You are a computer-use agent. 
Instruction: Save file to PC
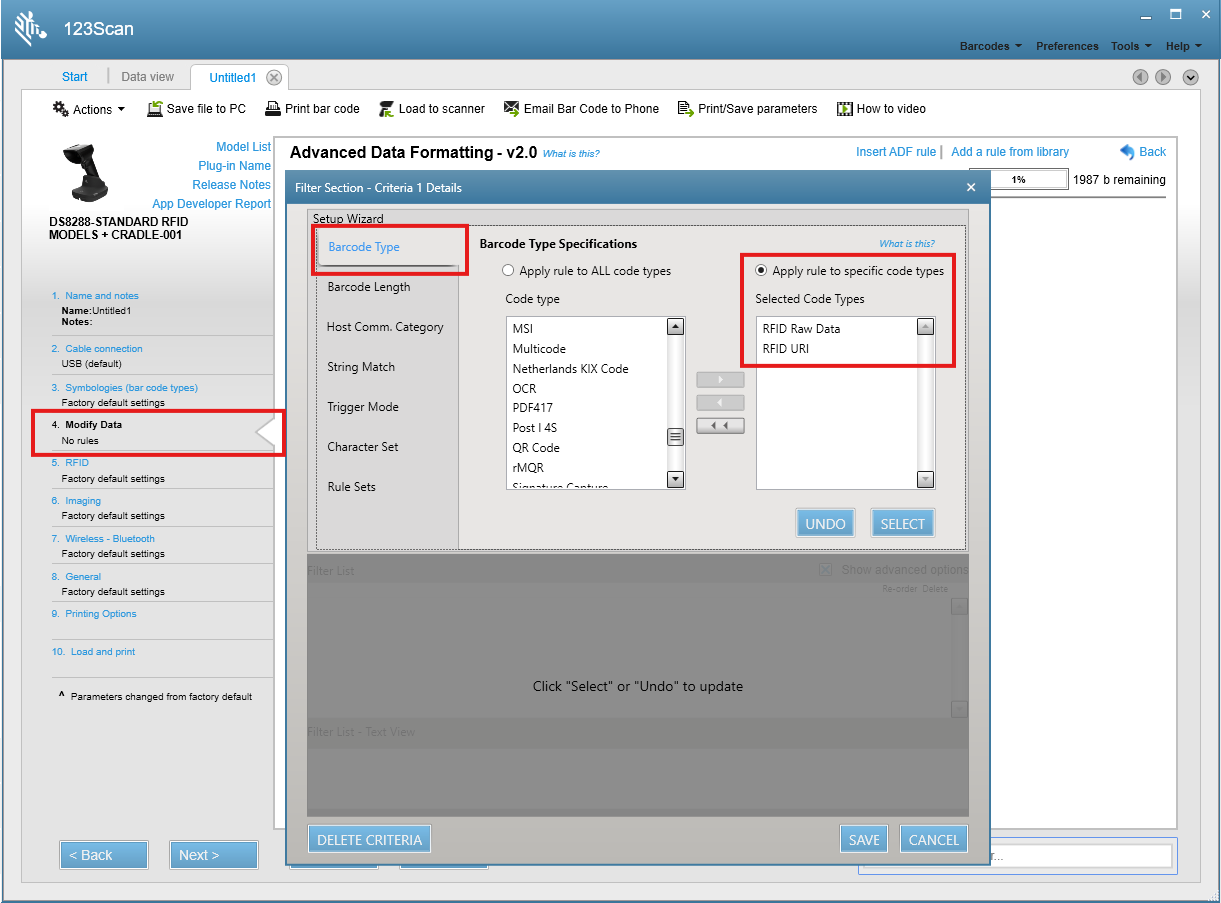coord(196,109)
